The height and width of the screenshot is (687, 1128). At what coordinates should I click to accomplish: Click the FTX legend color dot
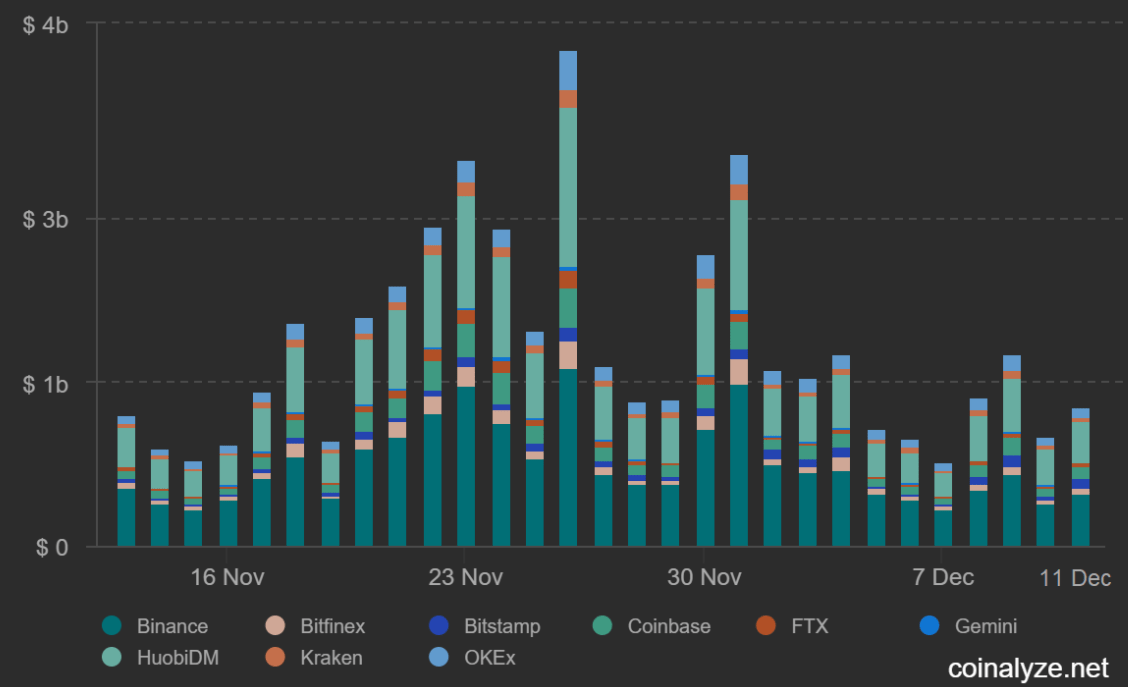pos(766,626)
